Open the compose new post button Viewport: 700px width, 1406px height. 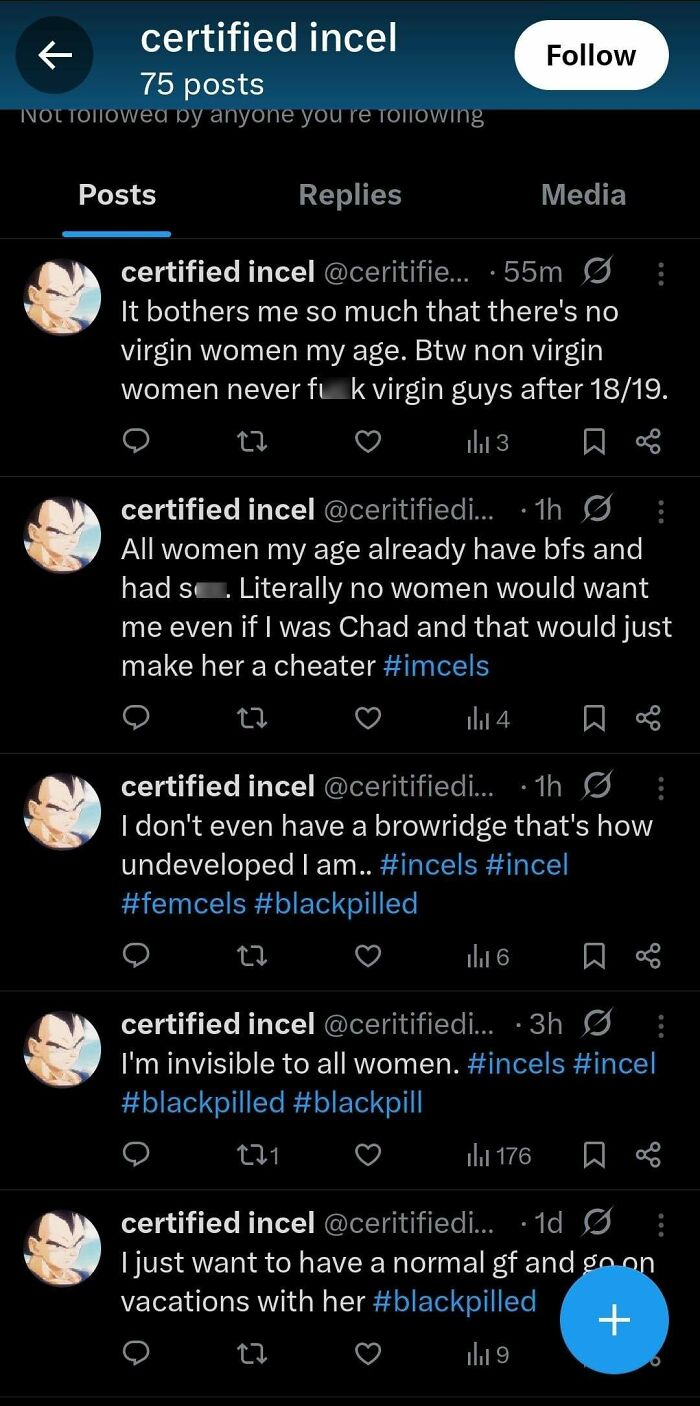pos(613,1320)
